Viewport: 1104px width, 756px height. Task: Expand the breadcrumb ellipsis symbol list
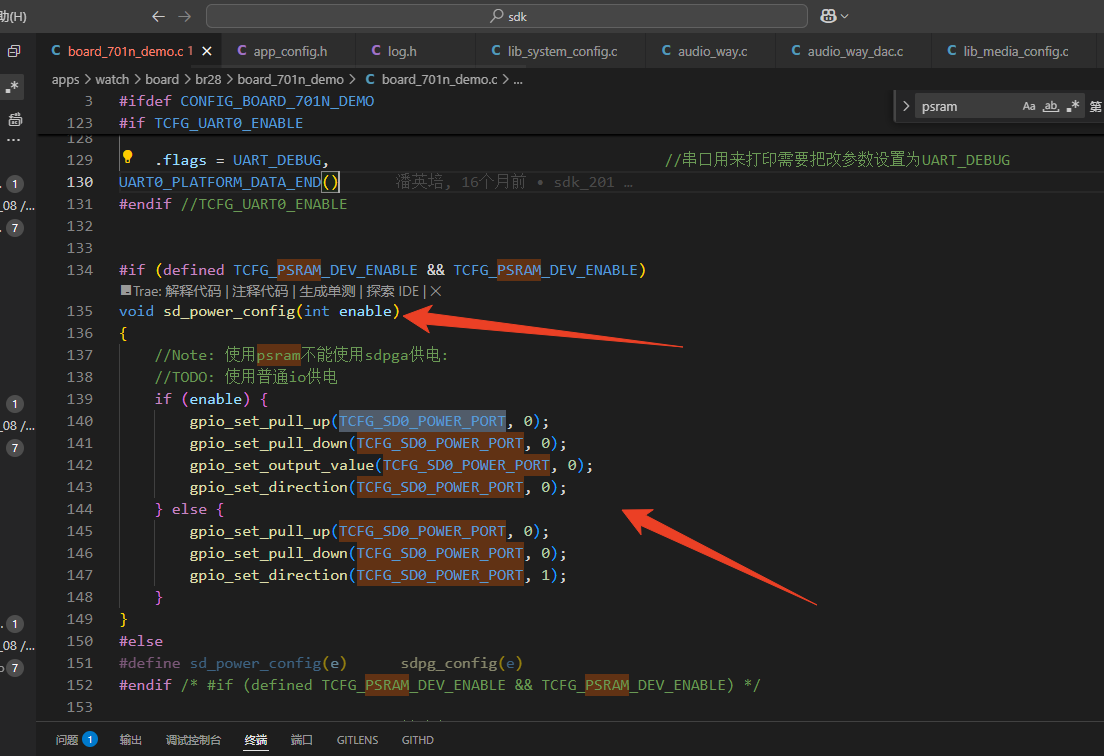coord(518,80)
